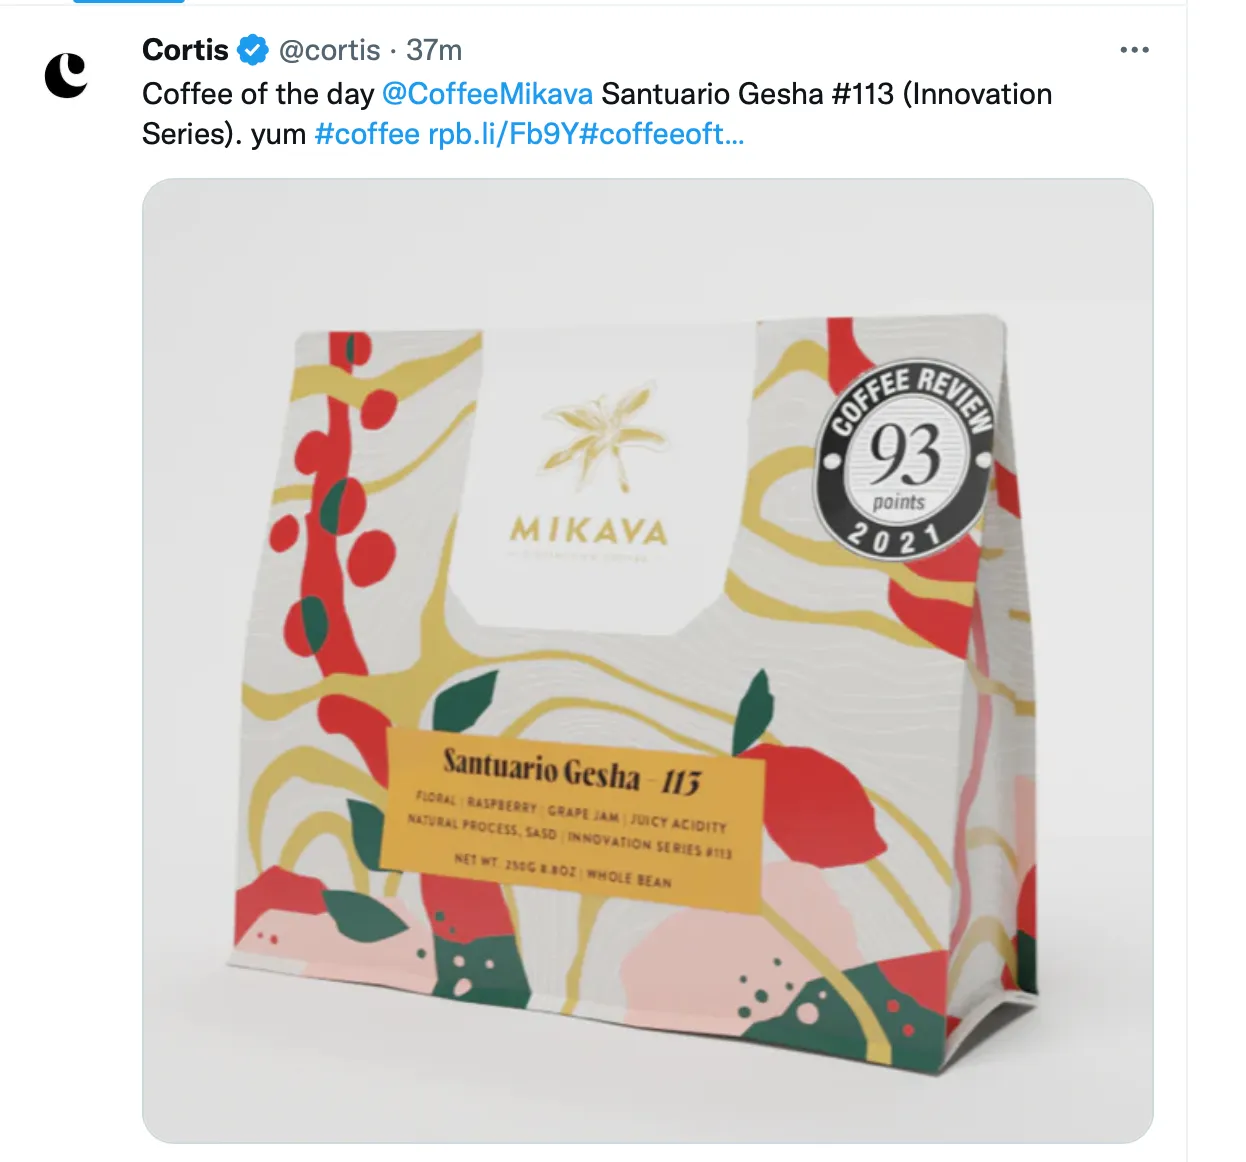This screenshot has height=1162, width=1246.
Task: Click the MIKAVA wordmark on the bag
Action: (588, 530)
